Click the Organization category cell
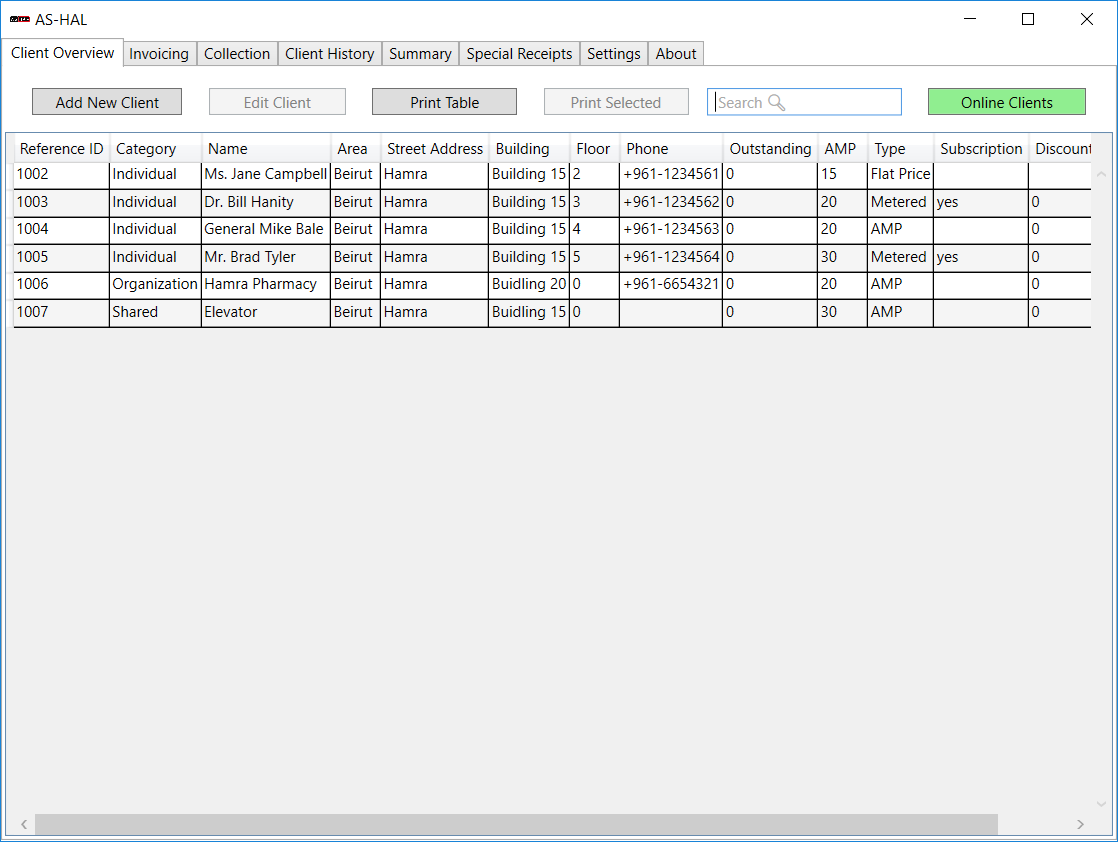Image resolution: width=1118 pixels, height=842 pixels. (x=155, y=284)
